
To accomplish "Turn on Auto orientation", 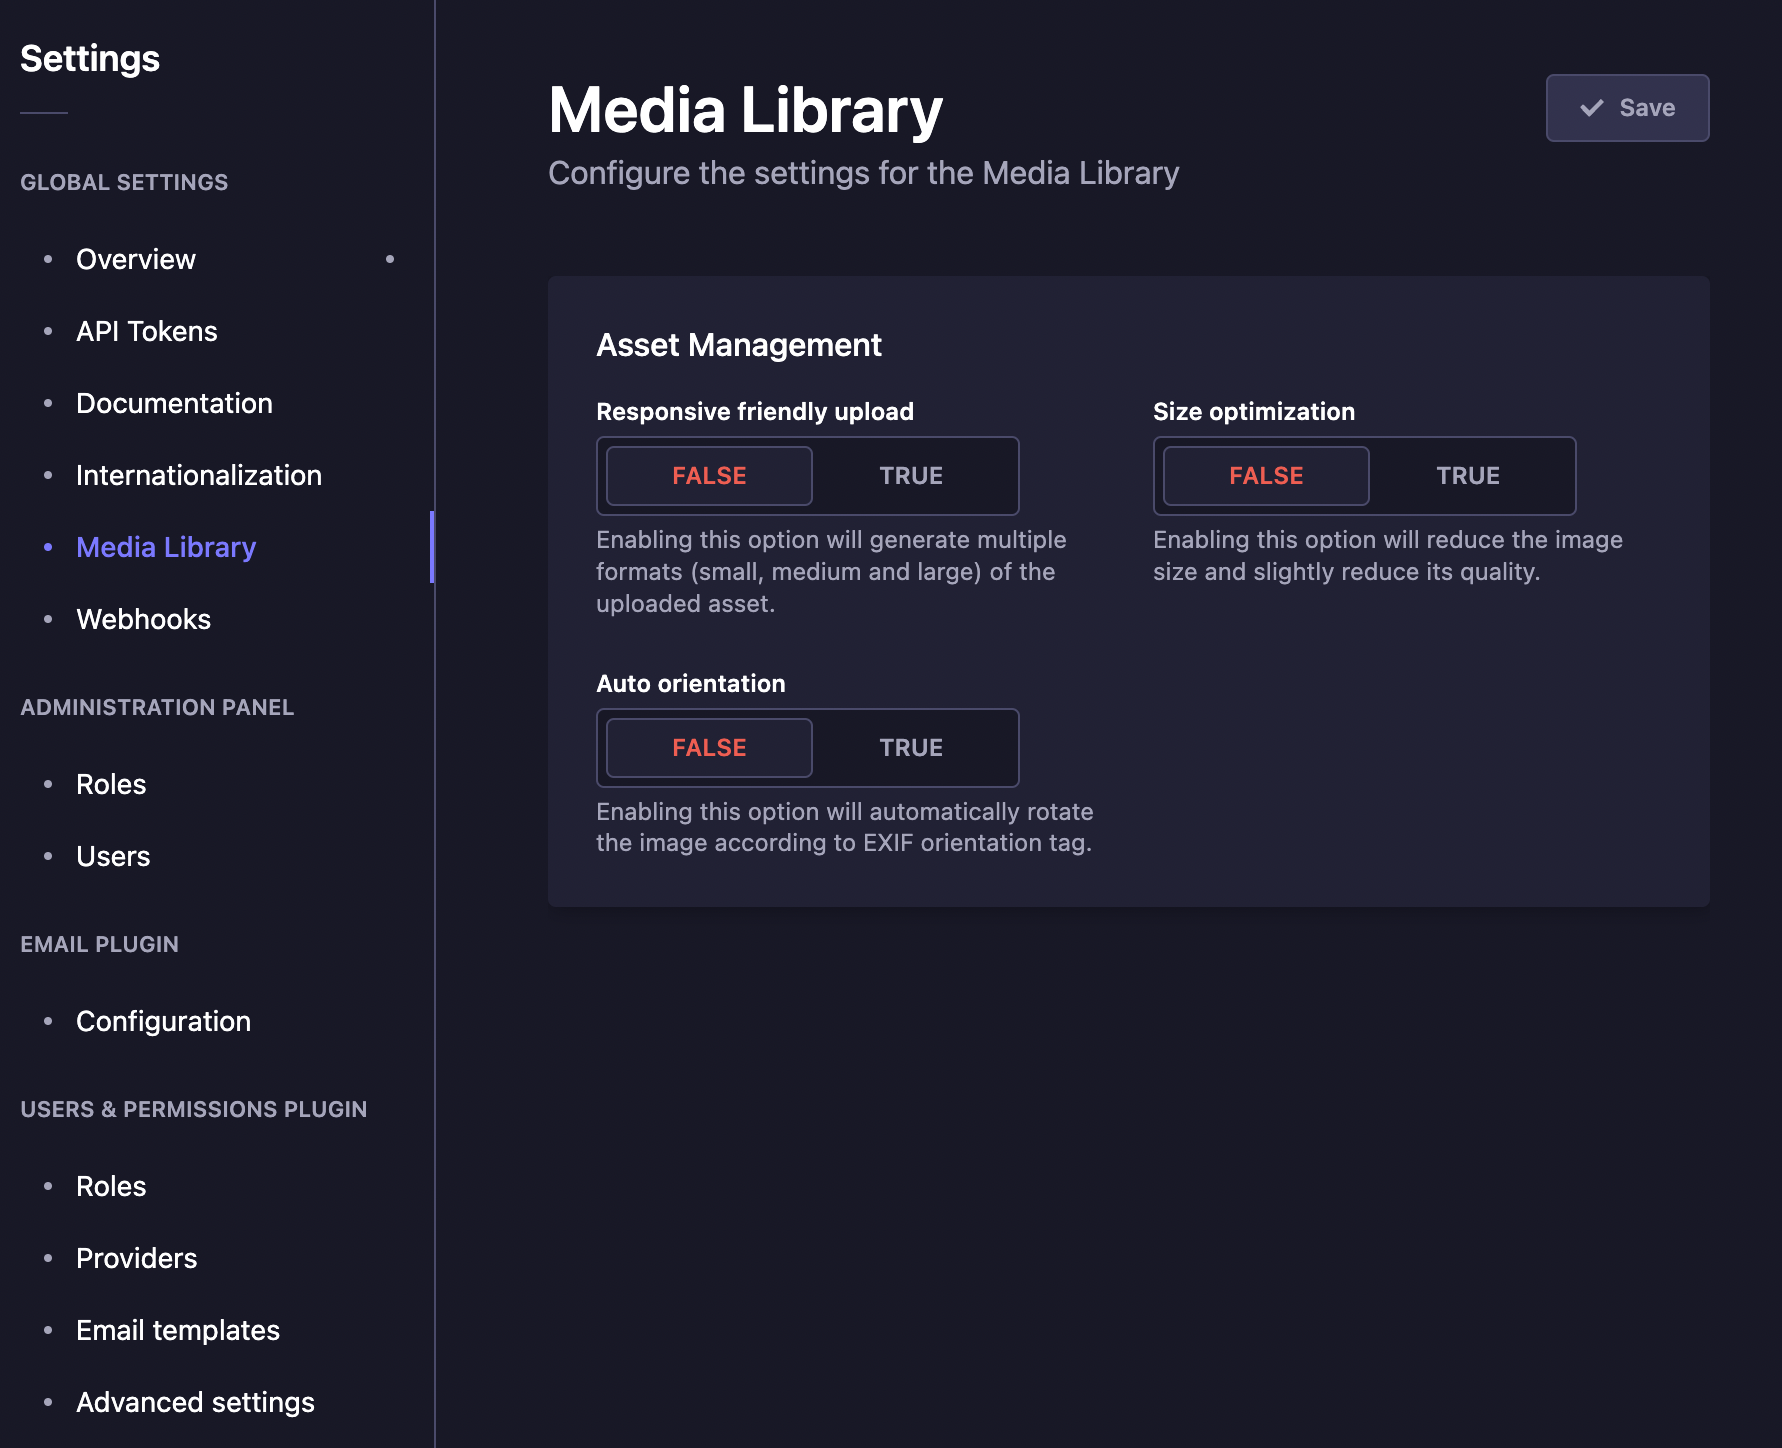I will pos(911,747).
